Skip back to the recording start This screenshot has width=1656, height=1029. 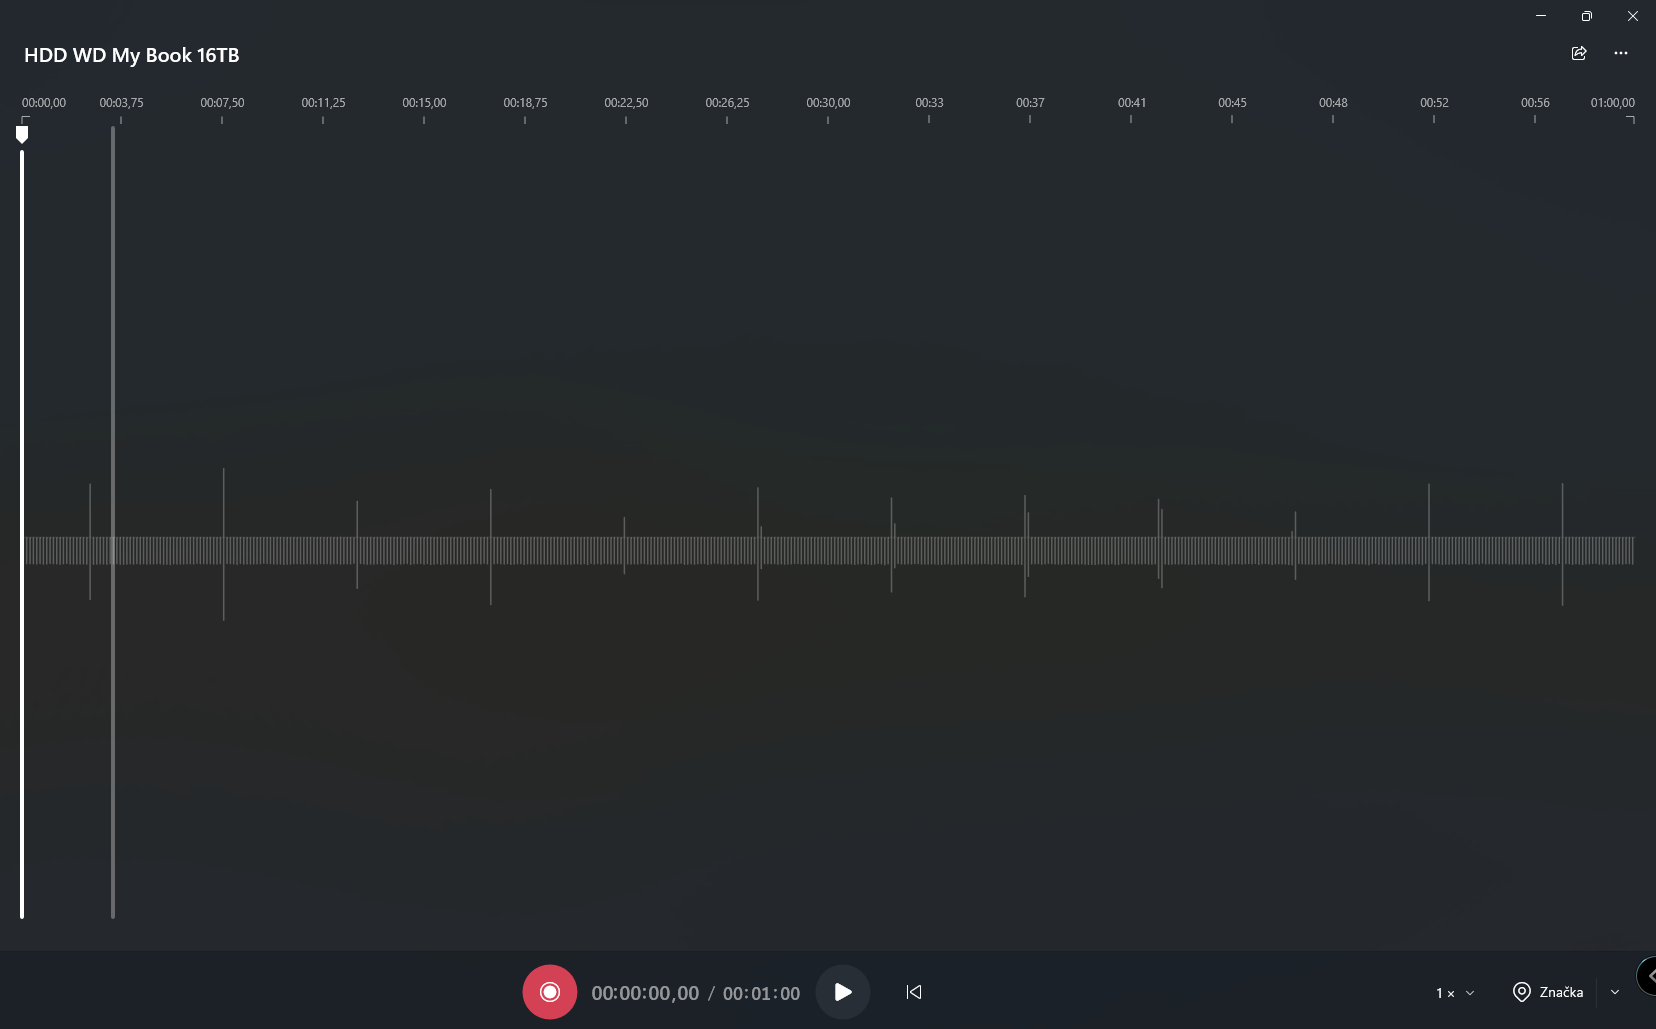pos(914,992)
